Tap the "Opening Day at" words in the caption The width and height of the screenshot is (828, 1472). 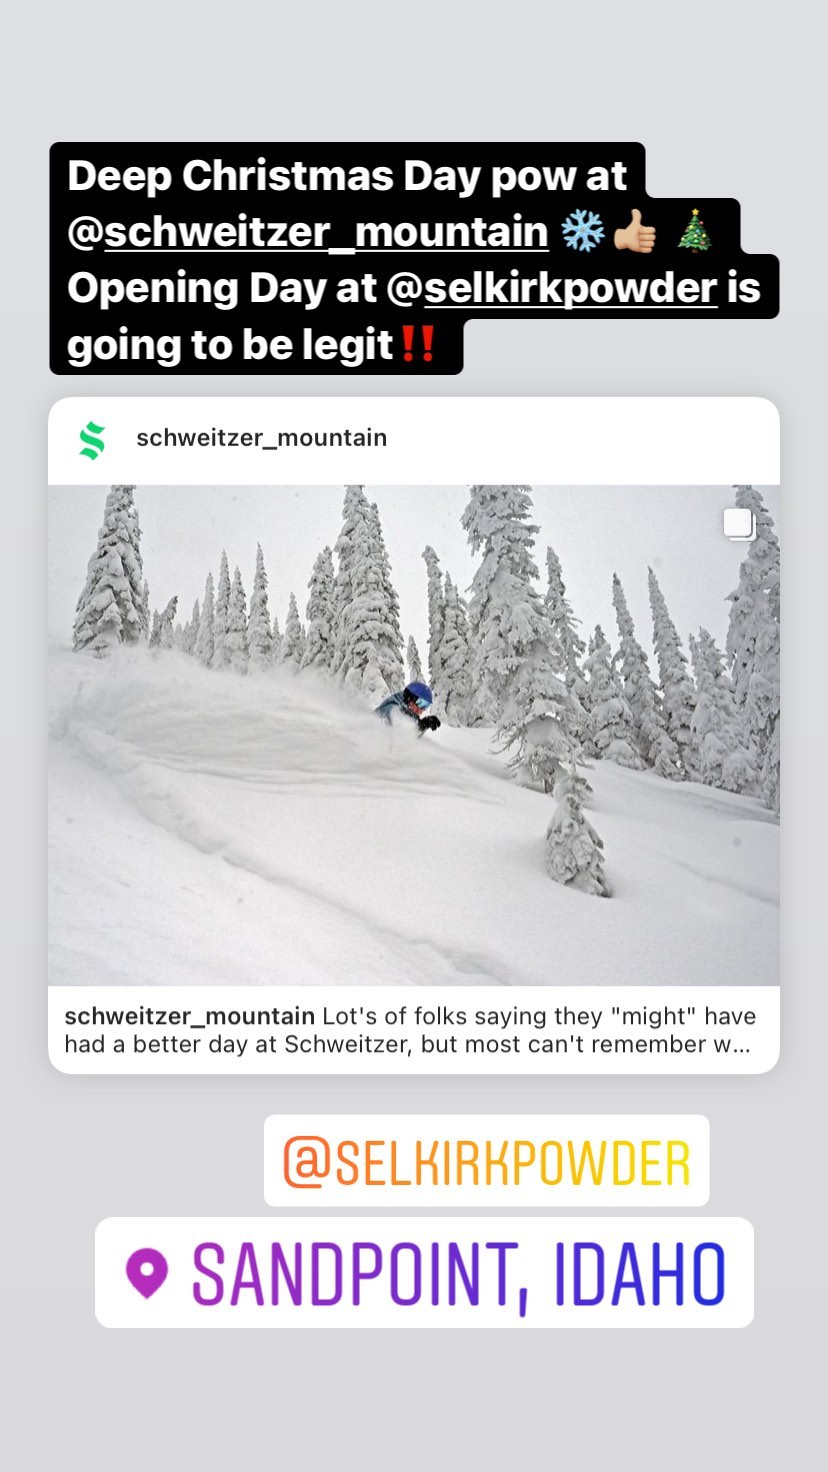click(222, 289)
